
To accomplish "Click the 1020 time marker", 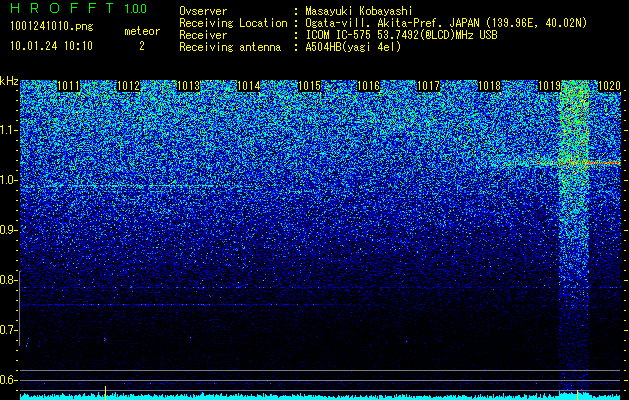I will point(609,86).
